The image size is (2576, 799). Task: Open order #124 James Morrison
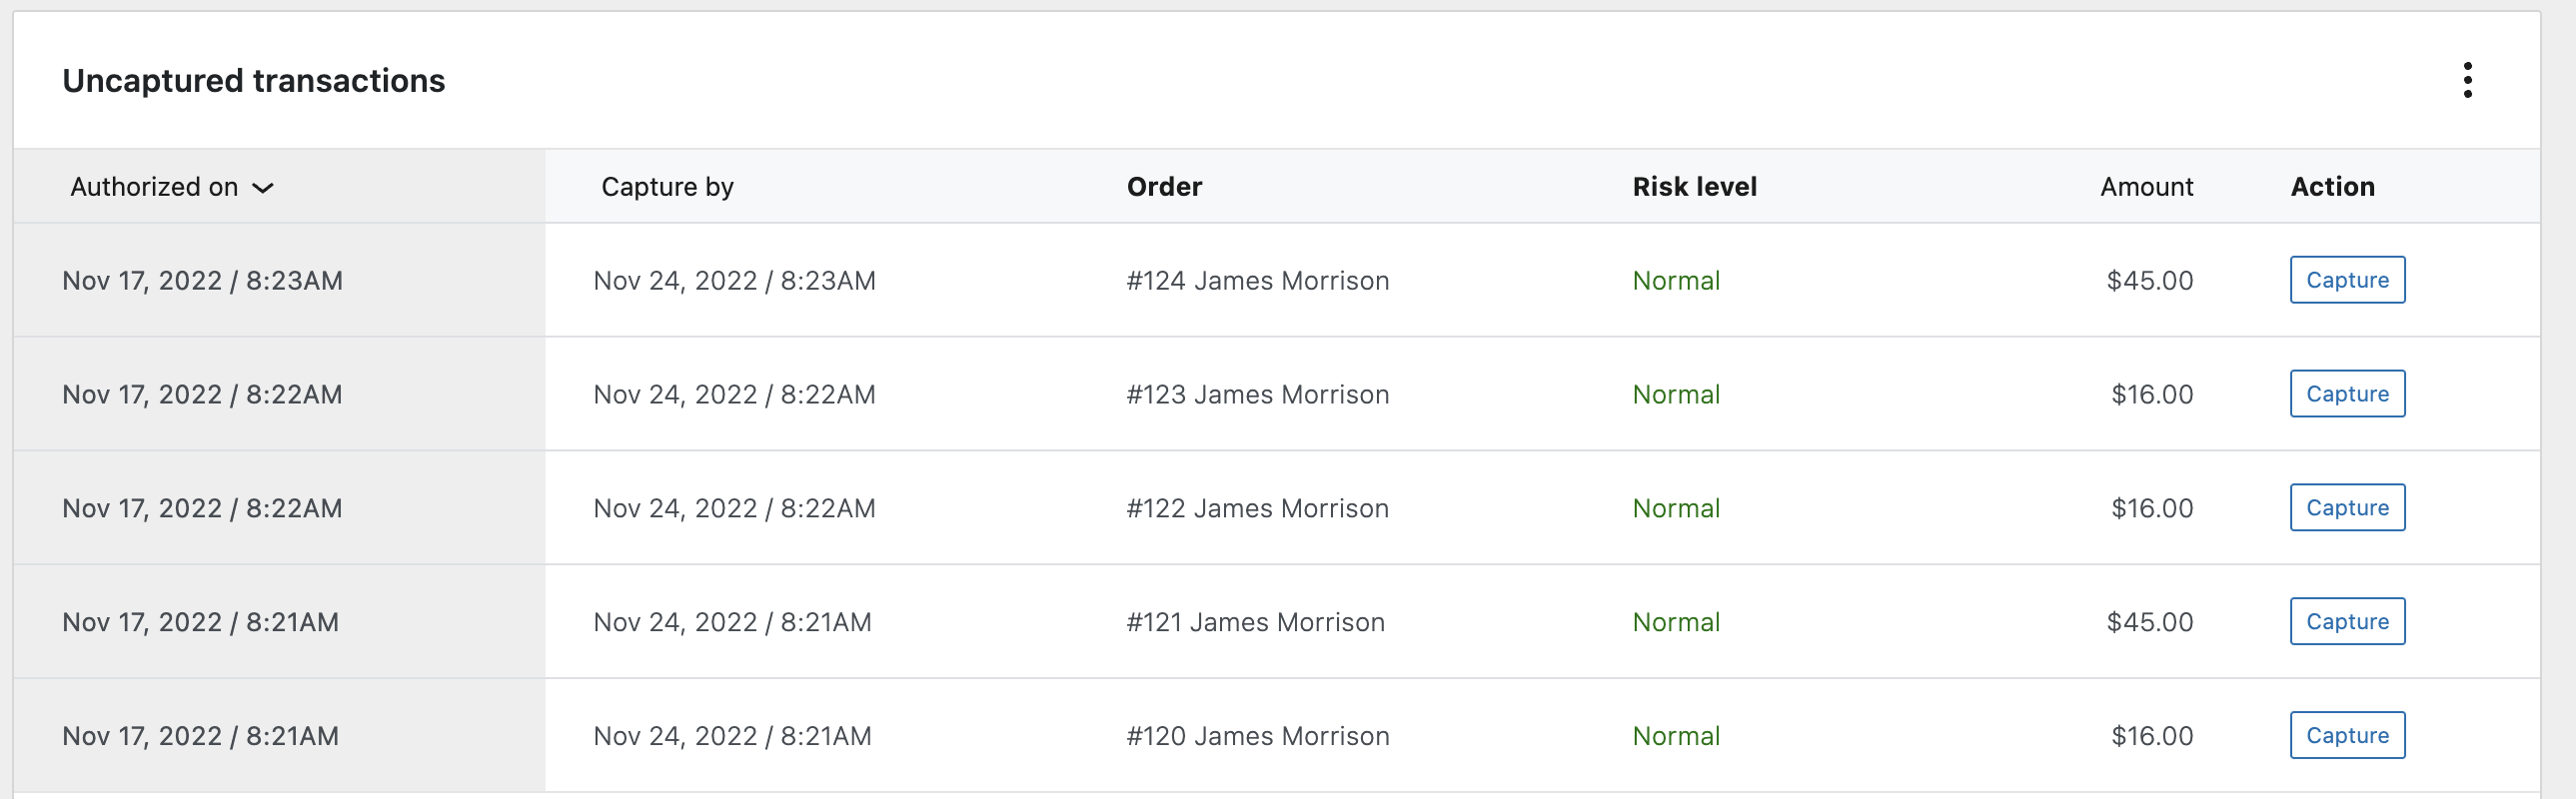pyautogui.click(x=1257, y=281)
